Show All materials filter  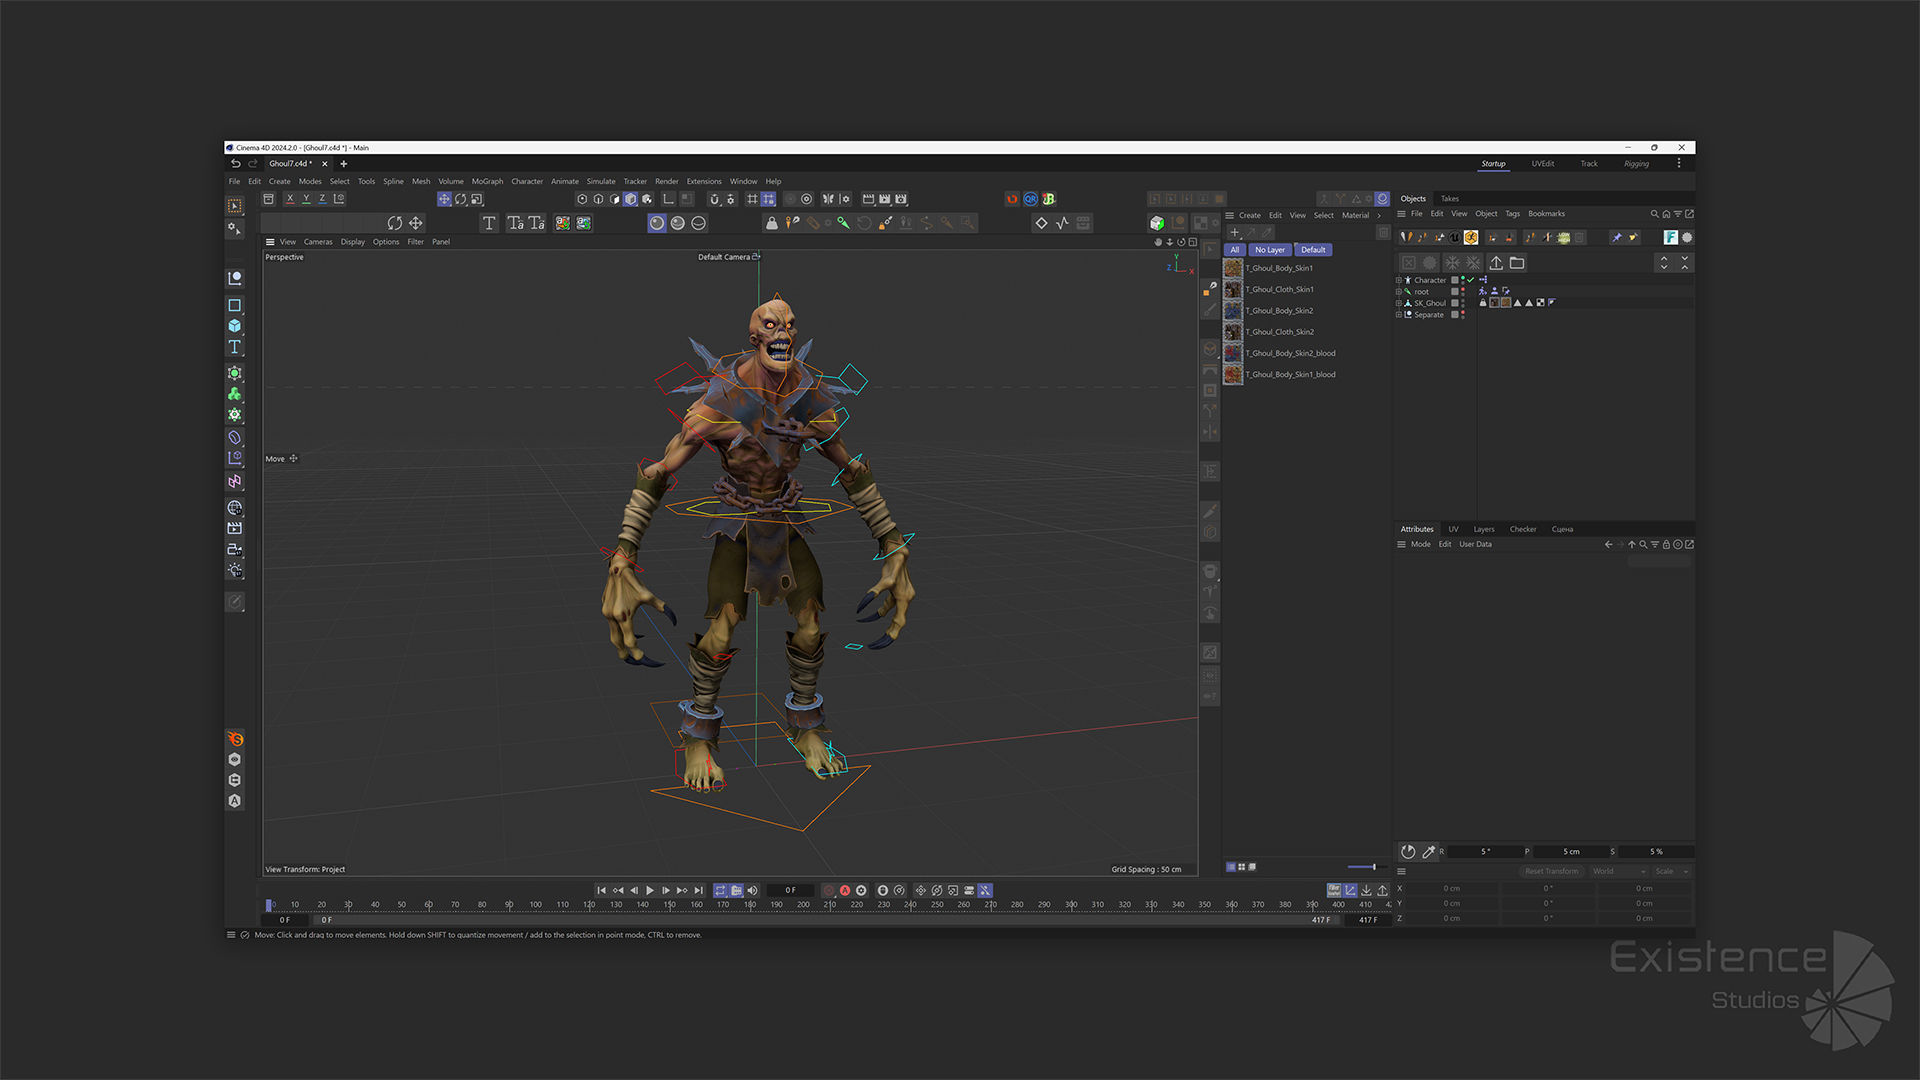[x=1234, y=250]
